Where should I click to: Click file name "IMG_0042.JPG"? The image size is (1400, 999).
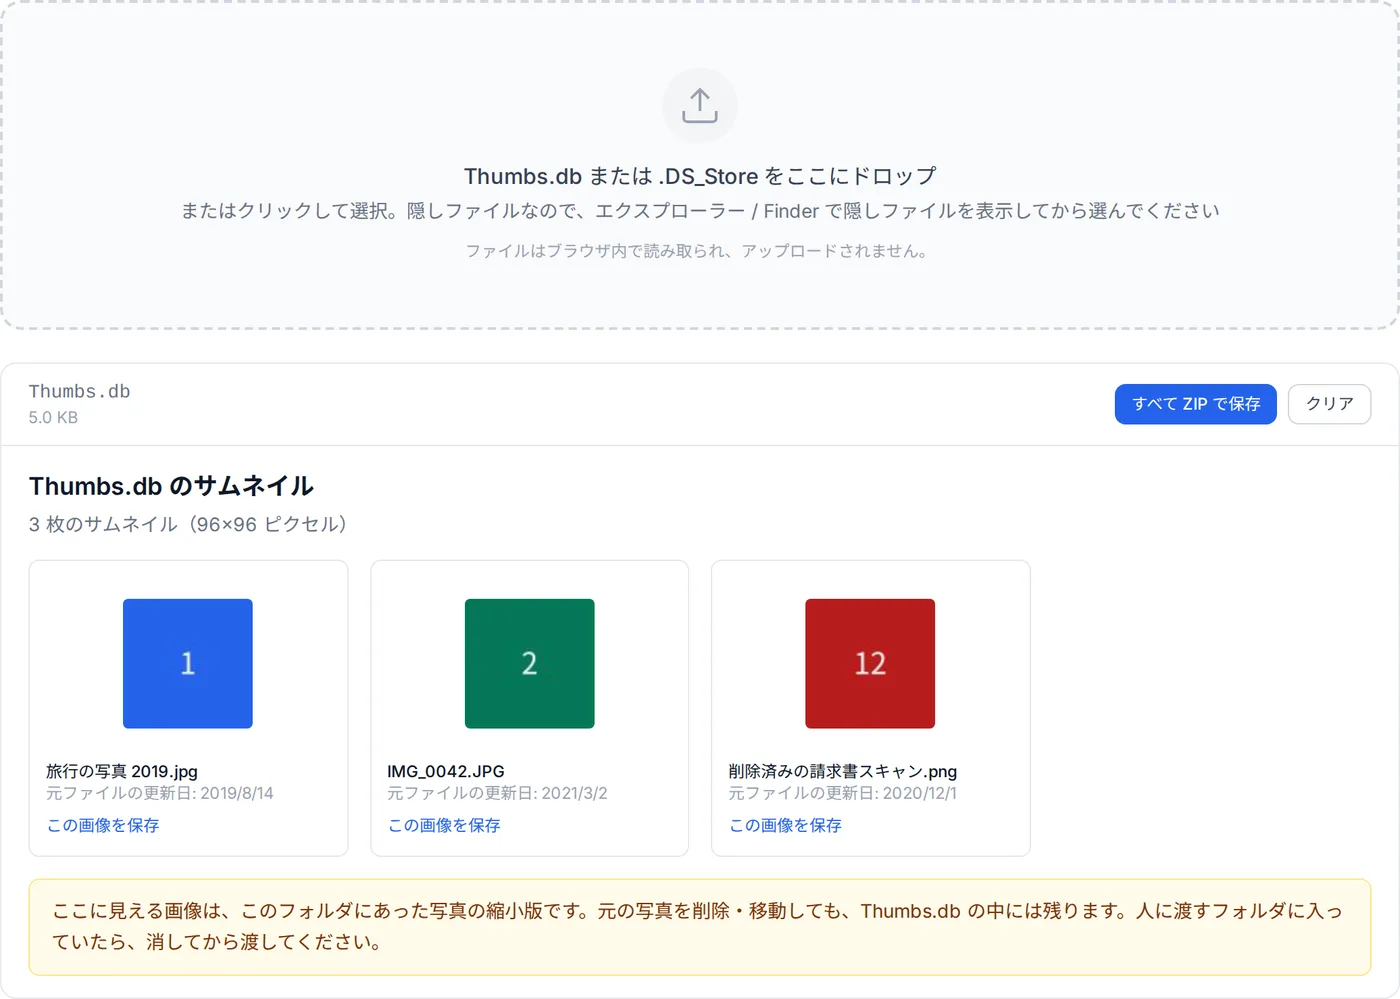pyautogui.click(x=446, y=771)
